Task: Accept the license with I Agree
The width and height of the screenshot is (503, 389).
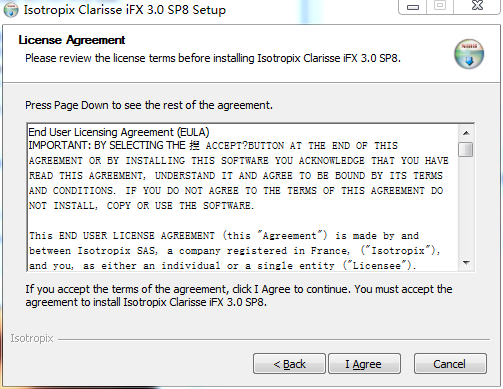Action: click(x=364, y=364)
